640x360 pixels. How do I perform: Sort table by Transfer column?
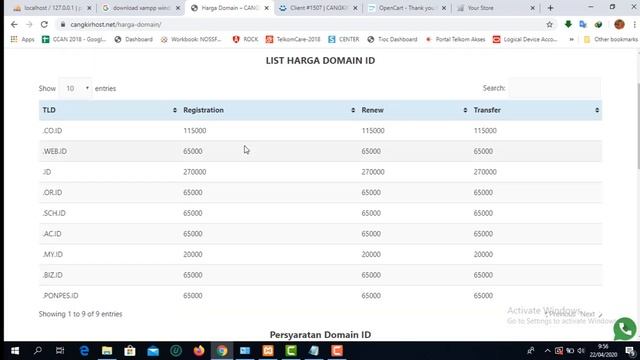(536, 110)
